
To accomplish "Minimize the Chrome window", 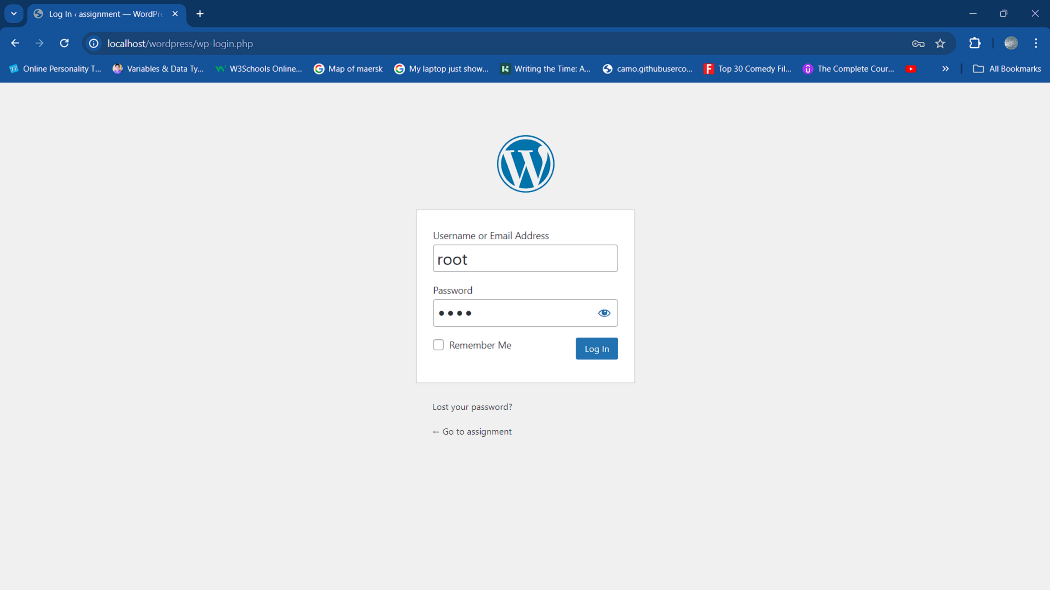I will [973, 13].
